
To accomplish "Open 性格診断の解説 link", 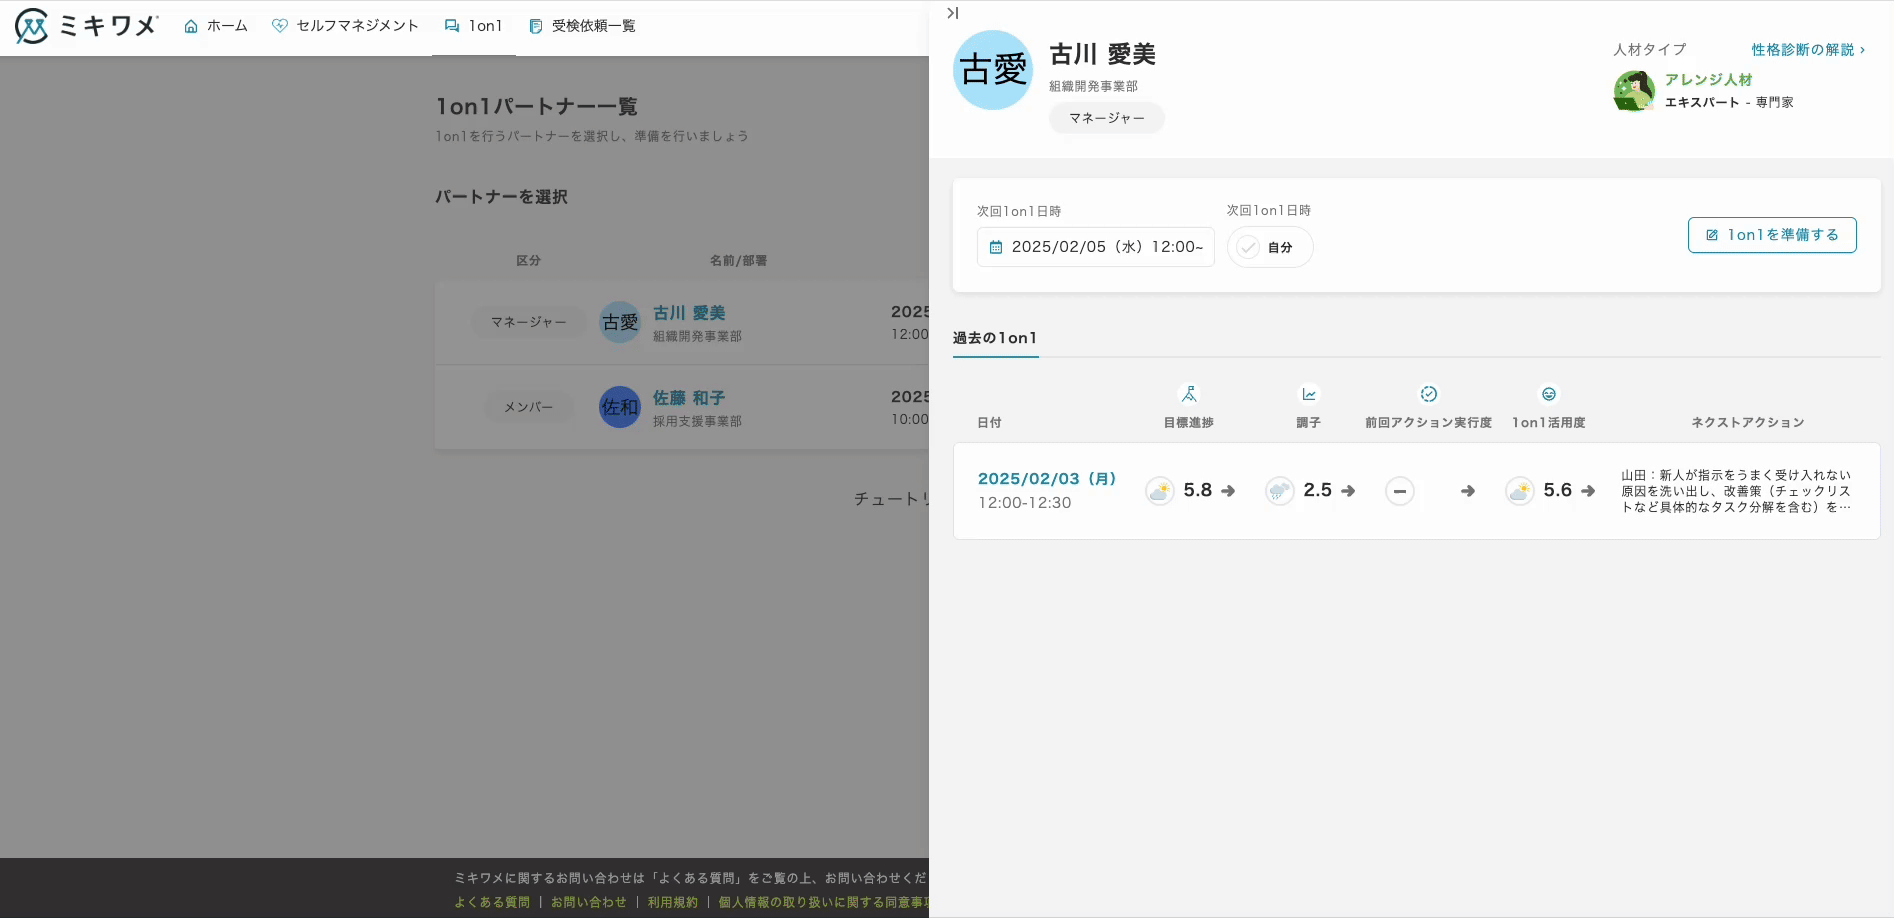I will (1807, 50).
